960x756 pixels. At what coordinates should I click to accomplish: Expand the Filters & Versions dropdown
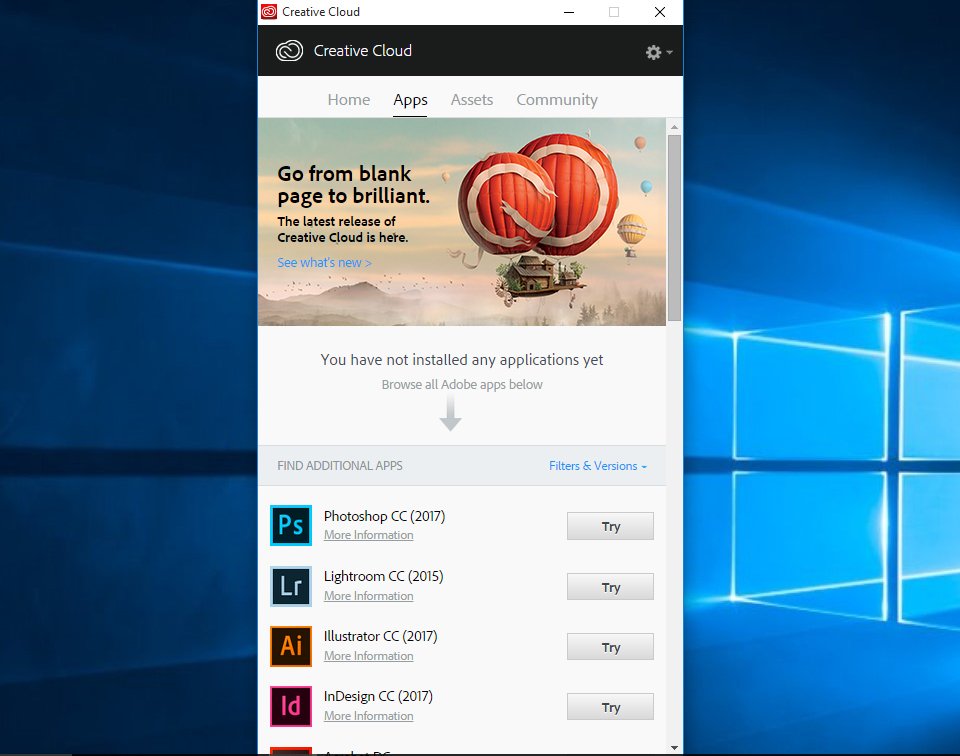pos(598,466)
